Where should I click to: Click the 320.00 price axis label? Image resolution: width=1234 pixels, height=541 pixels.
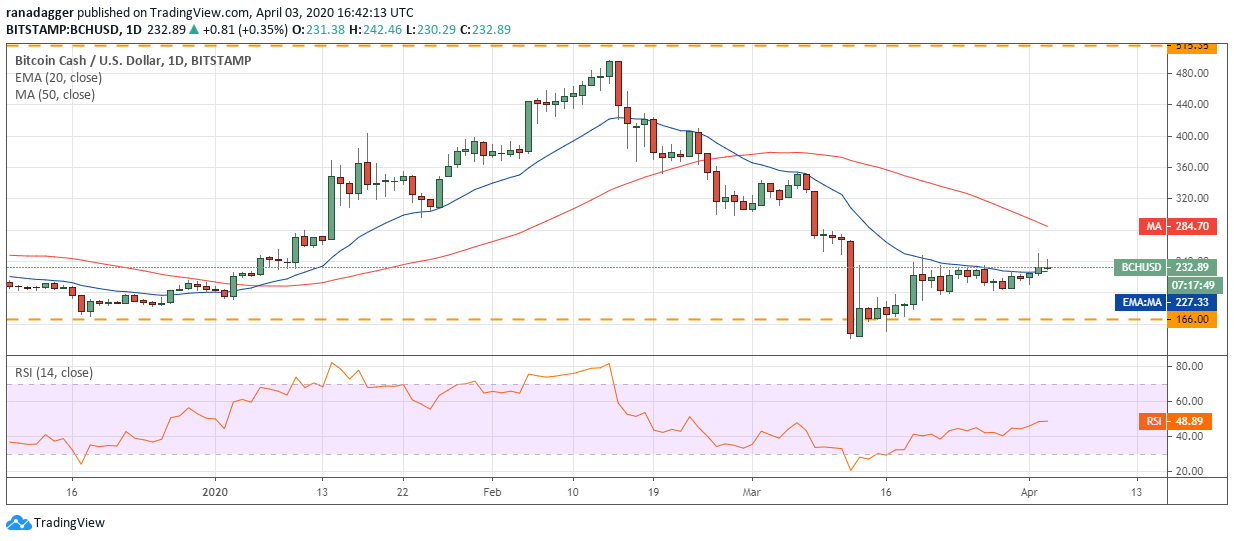(x=1193, y=198)
